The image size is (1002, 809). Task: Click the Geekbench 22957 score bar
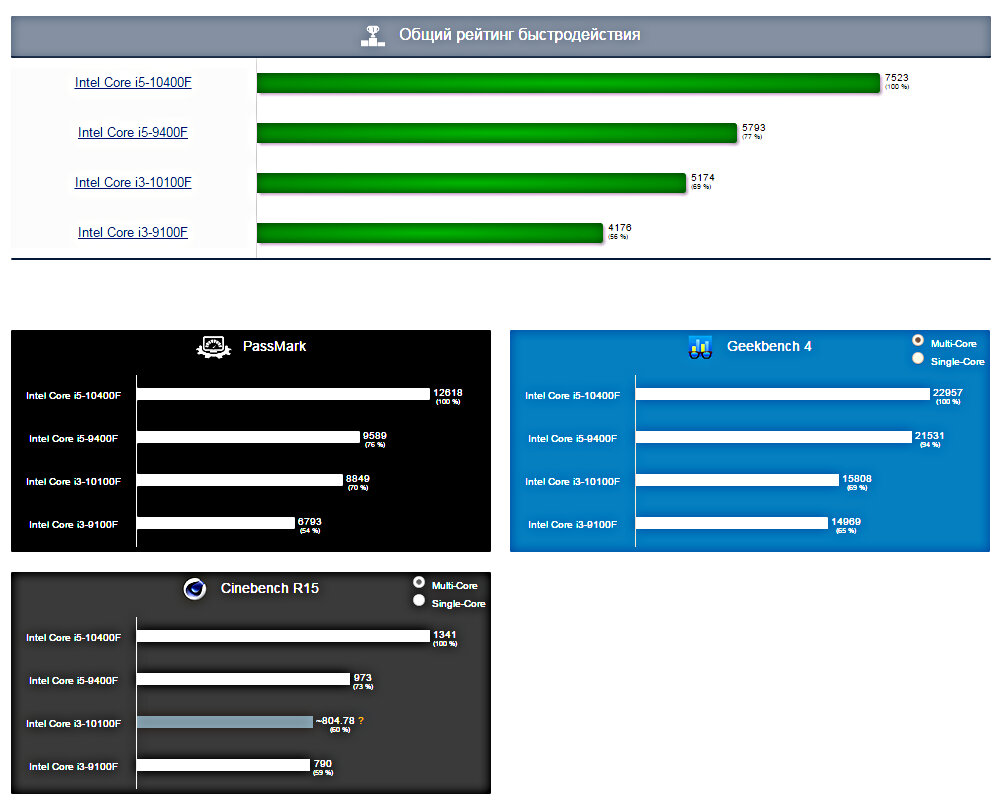tap(783, 394)
